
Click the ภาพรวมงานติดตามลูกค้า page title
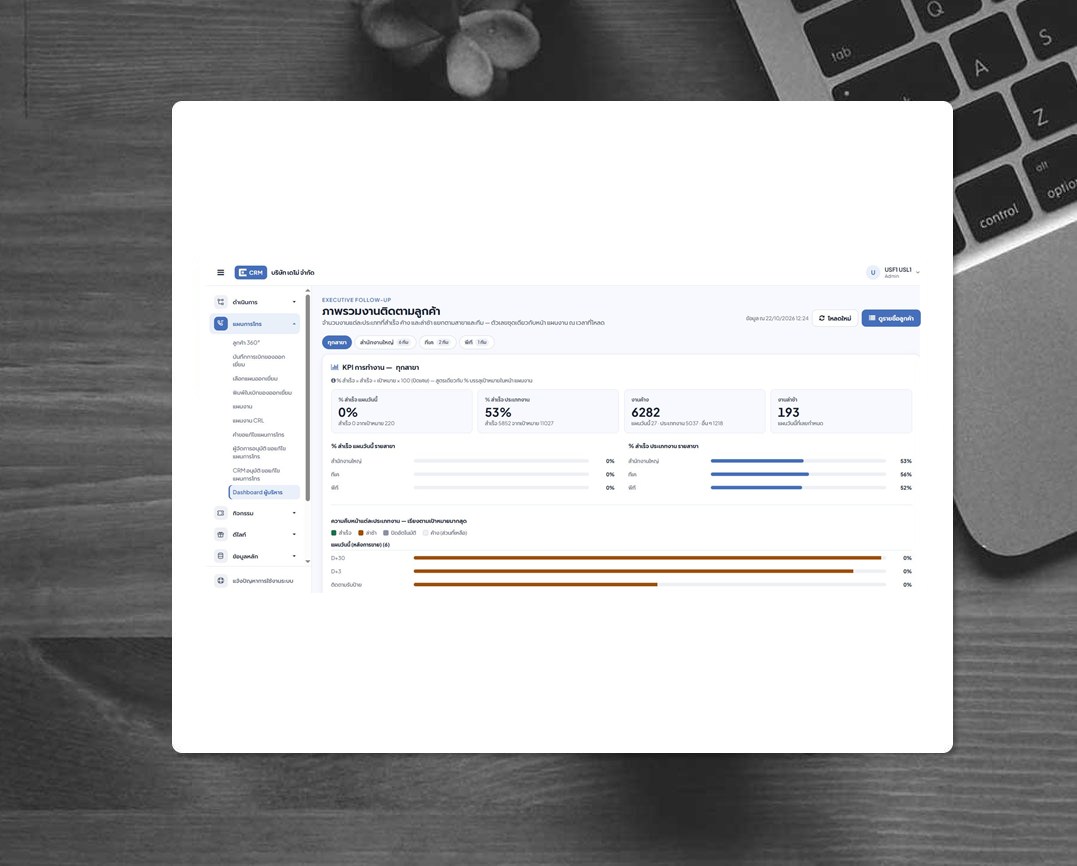click(381, 311)
